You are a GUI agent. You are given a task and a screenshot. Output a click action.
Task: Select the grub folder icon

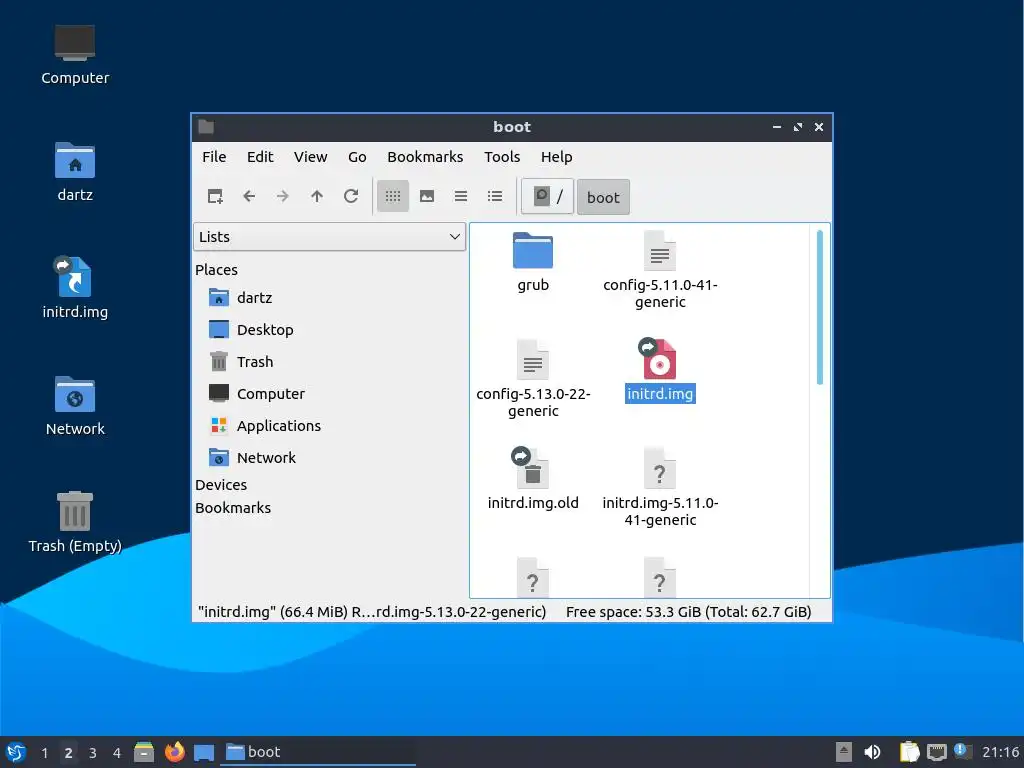[533, 250]
